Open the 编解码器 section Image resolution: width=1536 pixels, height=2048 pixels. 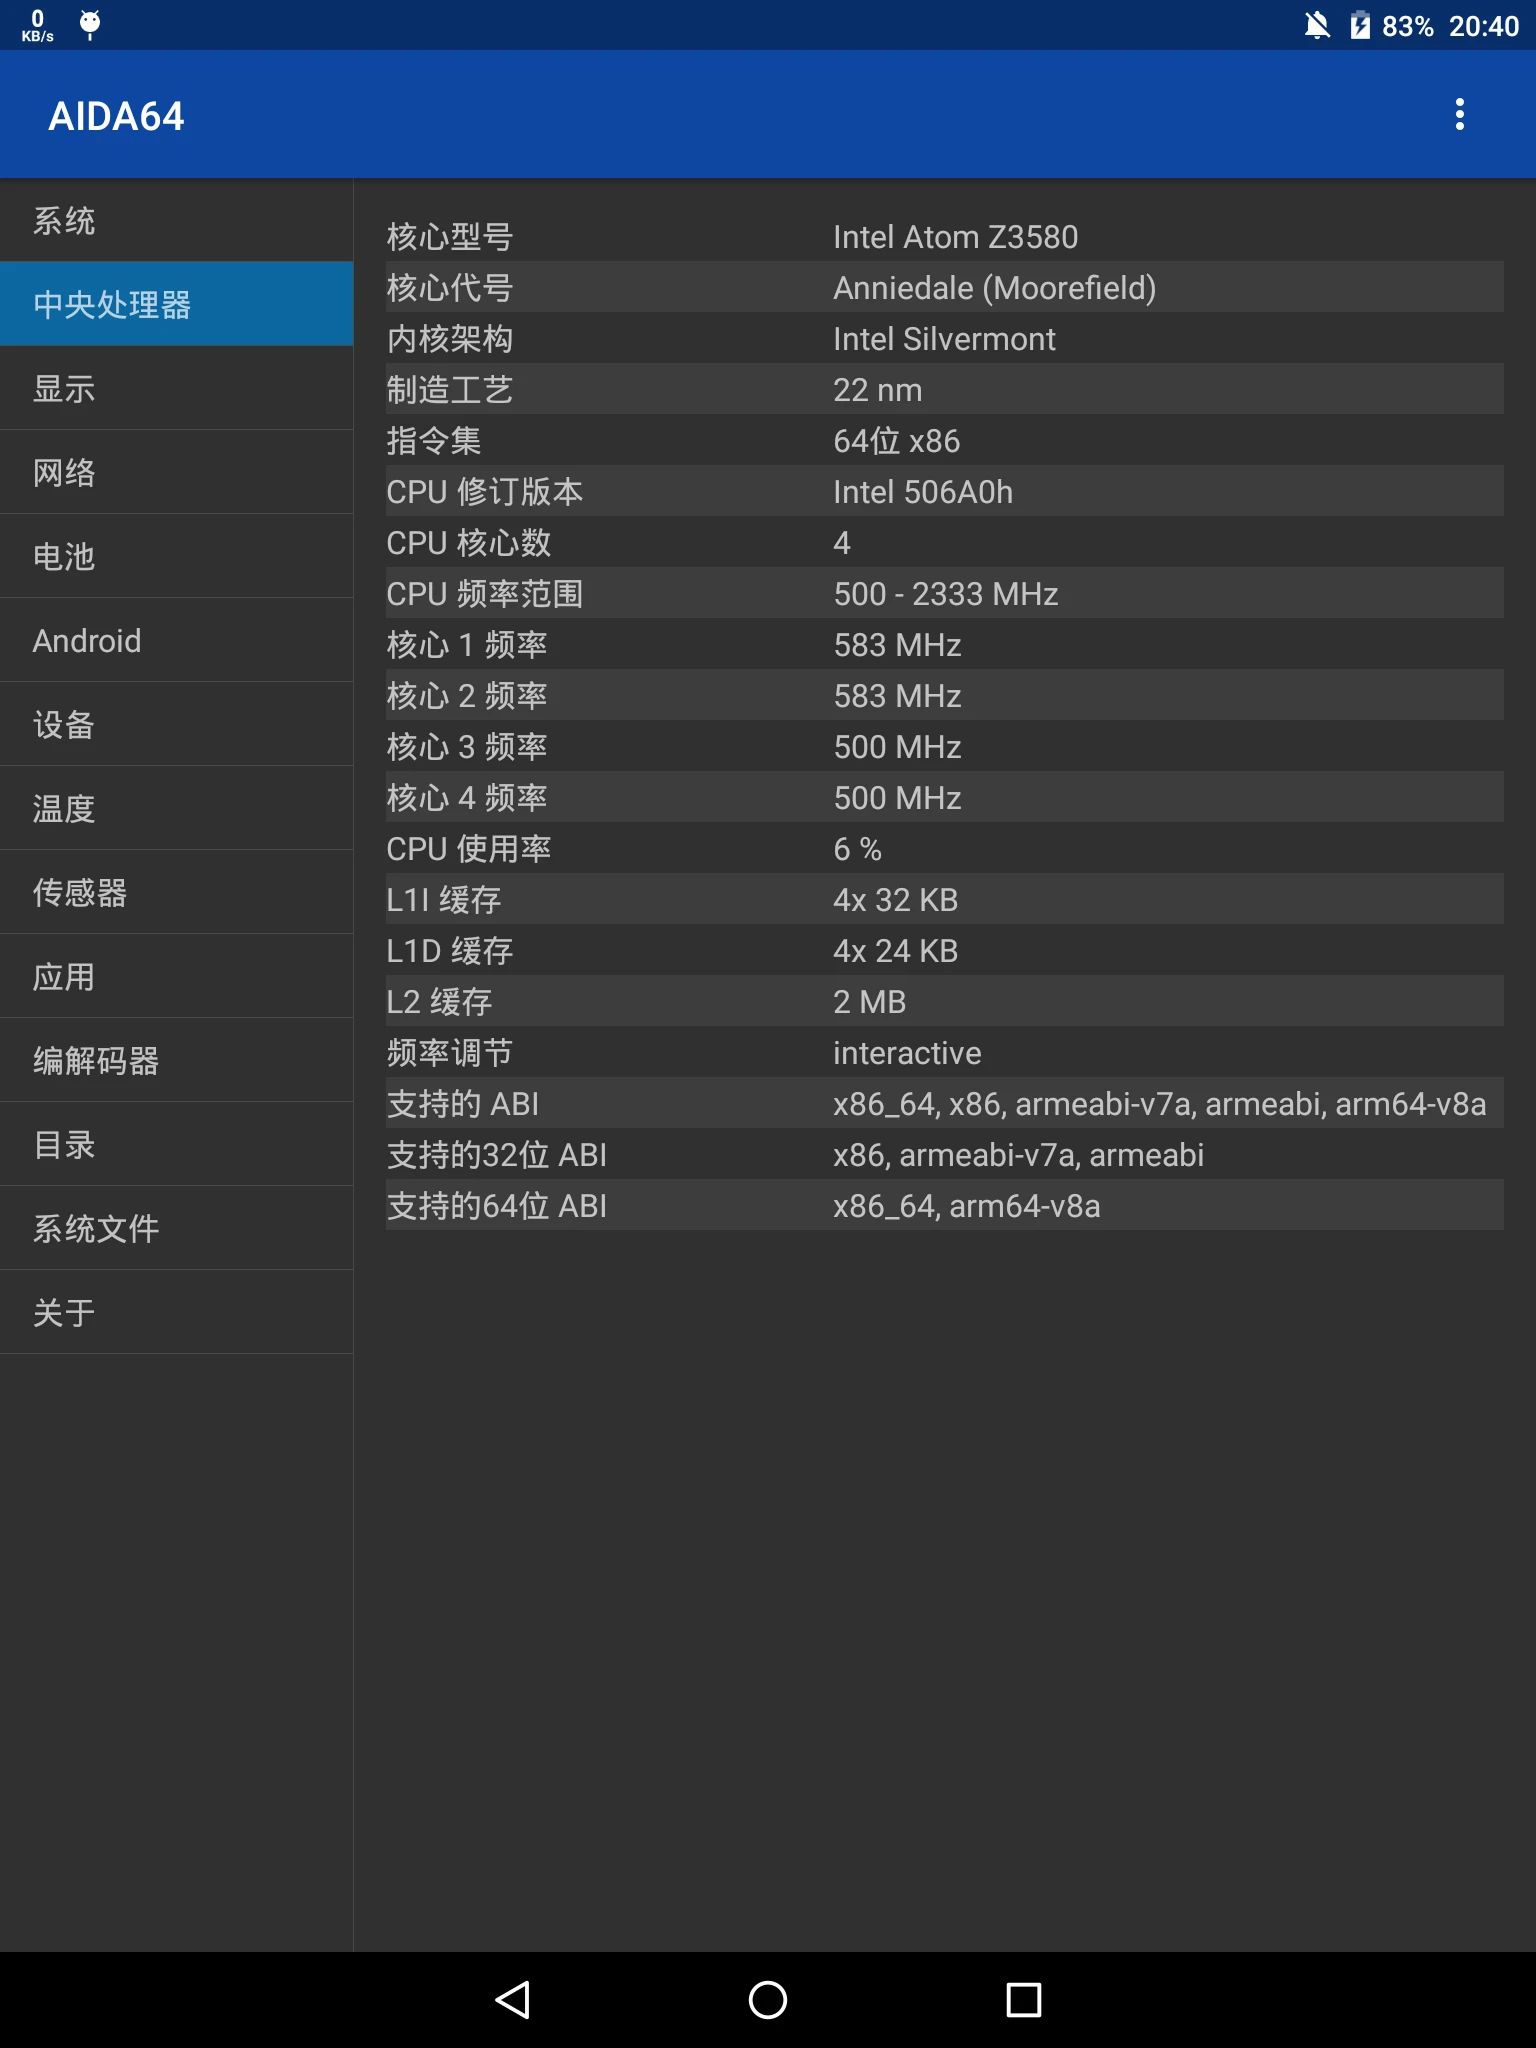pyautogui.click(x=176, y=1060)
